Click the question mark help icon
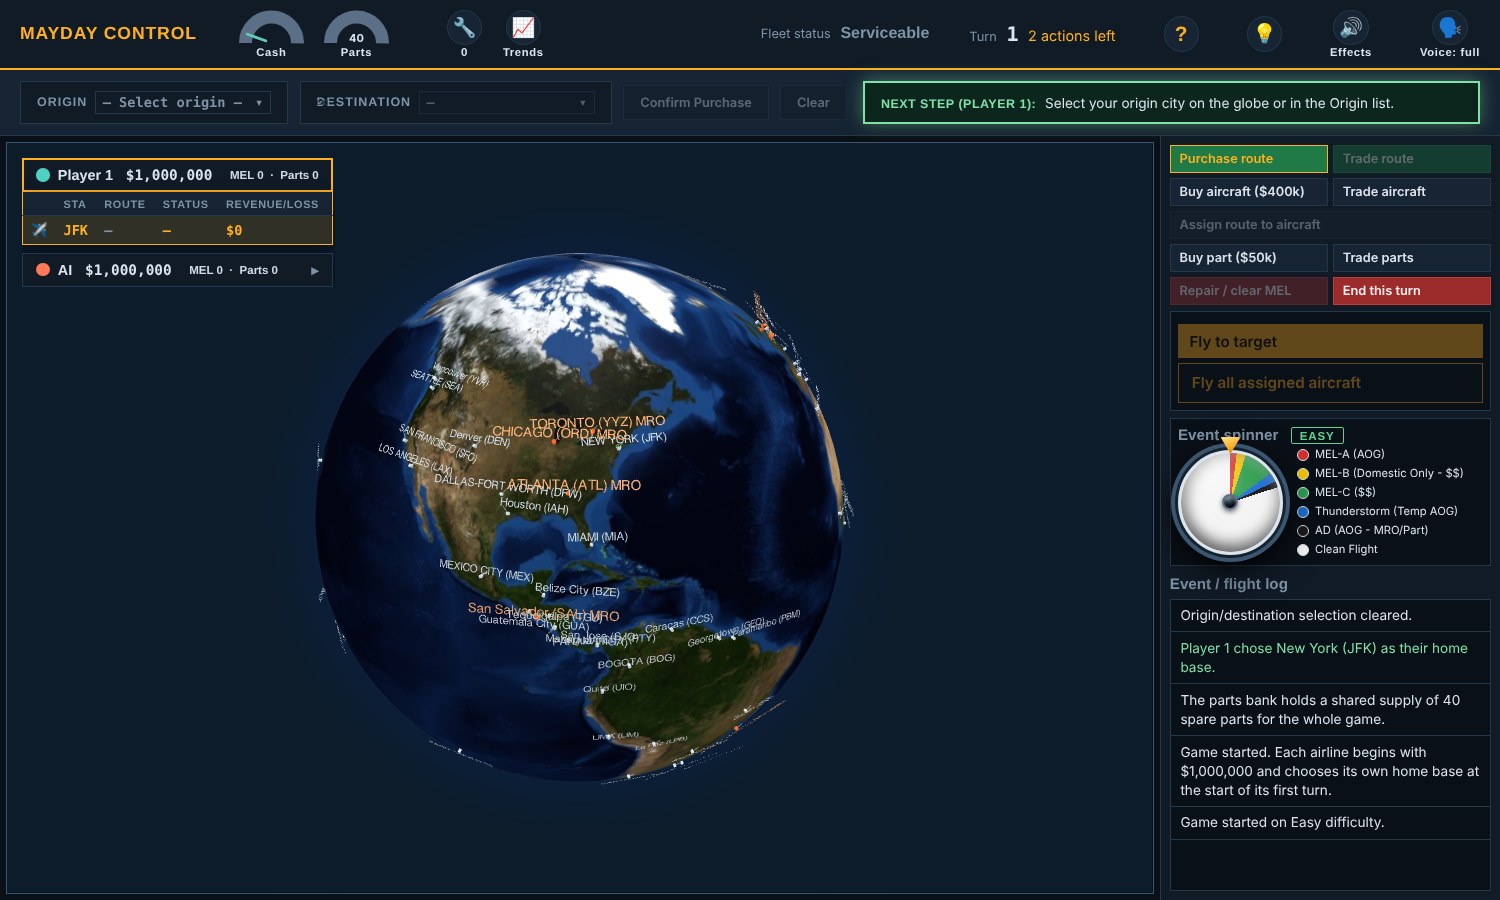Screen dimensions: 1500x900 (1181, 34)
